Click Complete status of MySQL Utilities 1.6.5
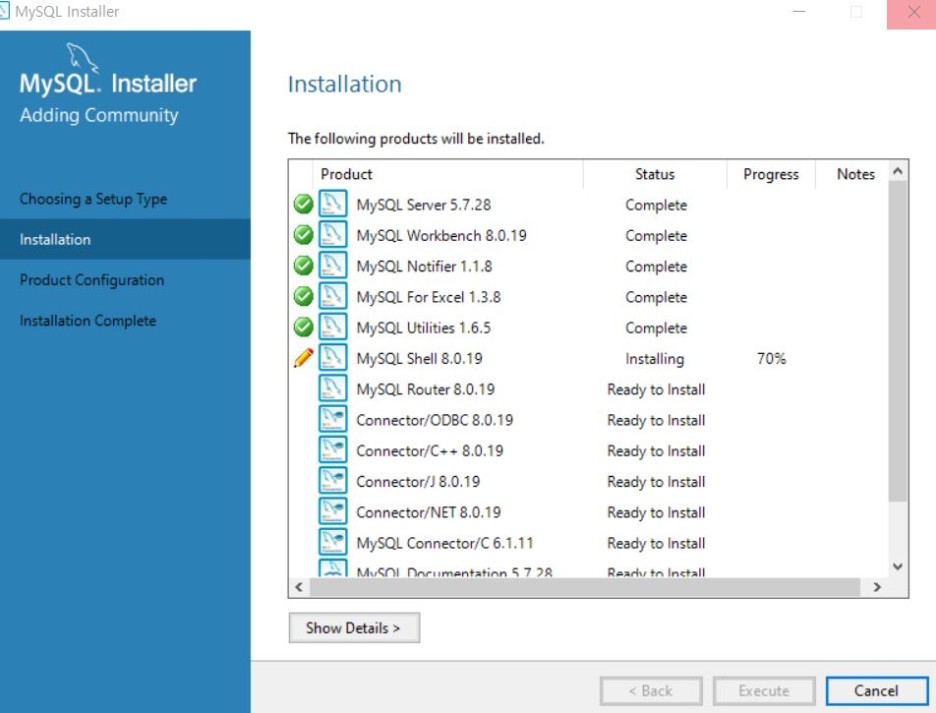936x713 pixels. 656,328
